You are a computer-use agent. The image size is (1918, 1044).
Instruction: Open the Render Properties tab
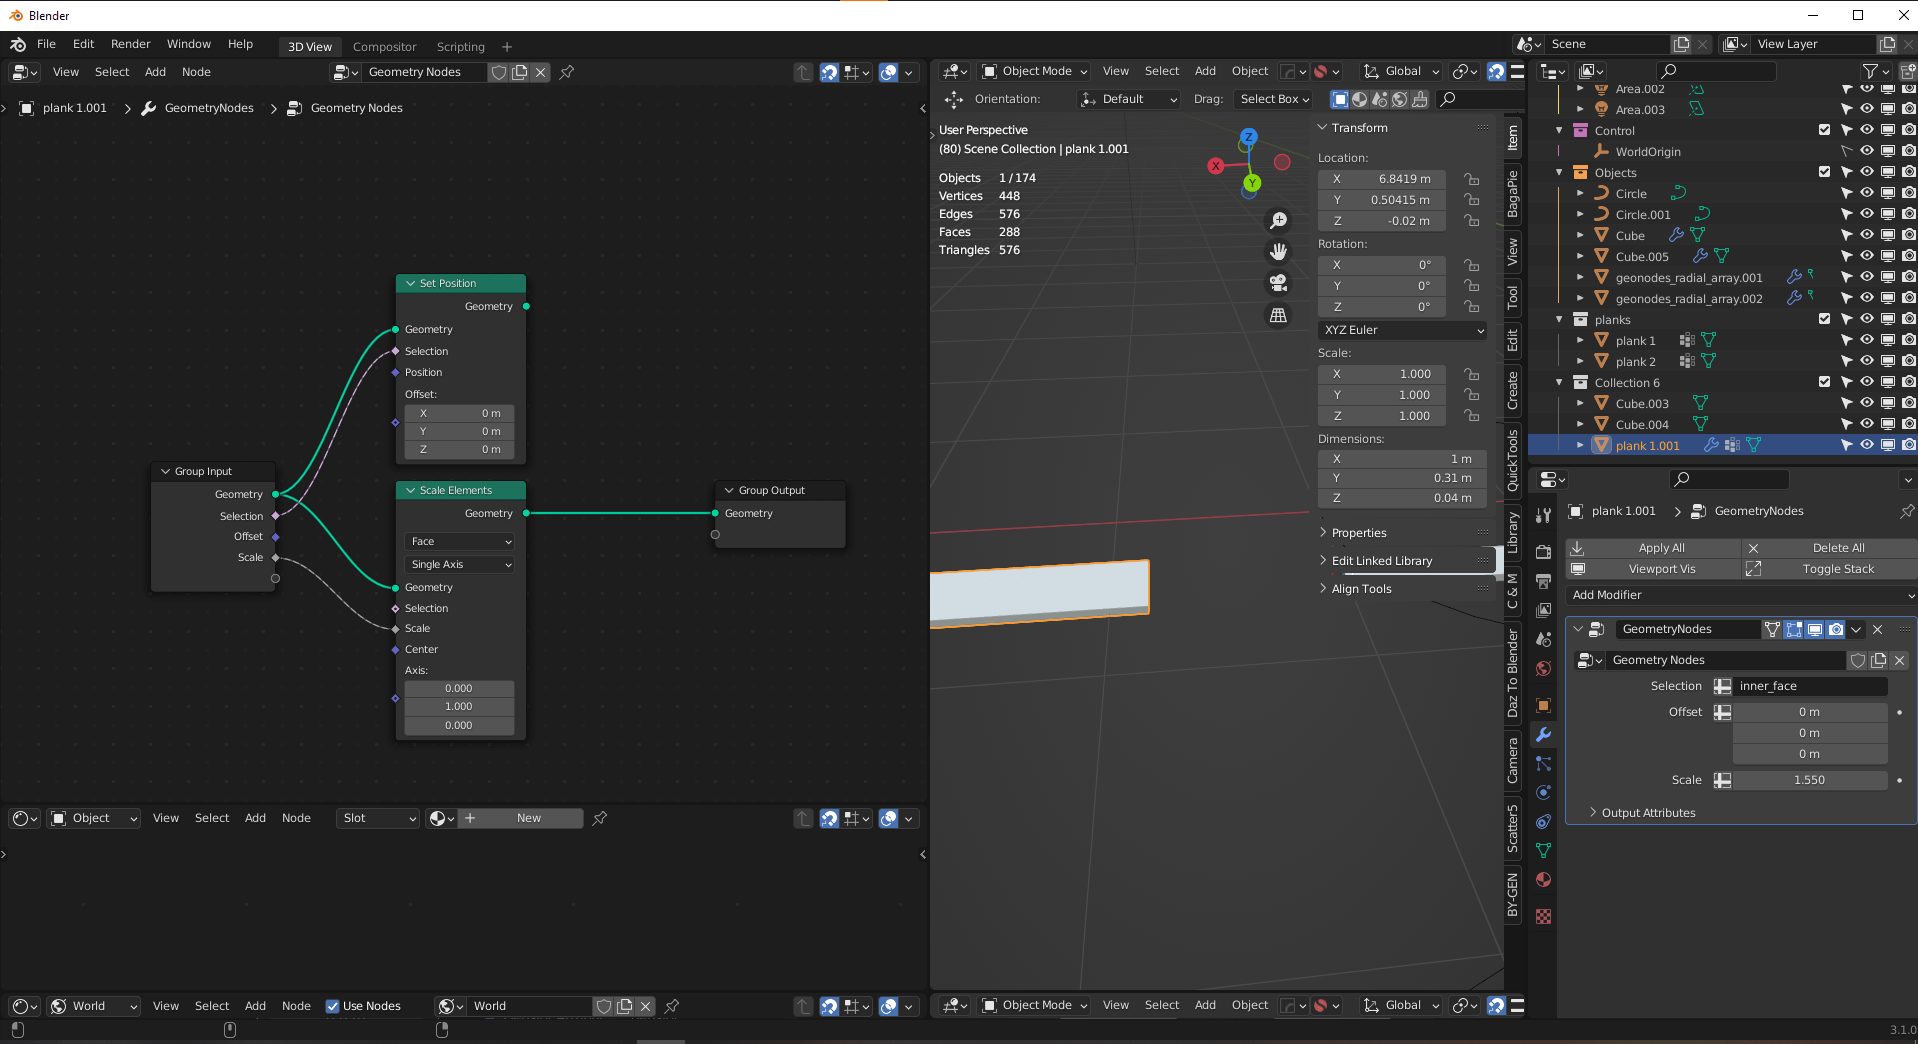tap(1543, 552)
